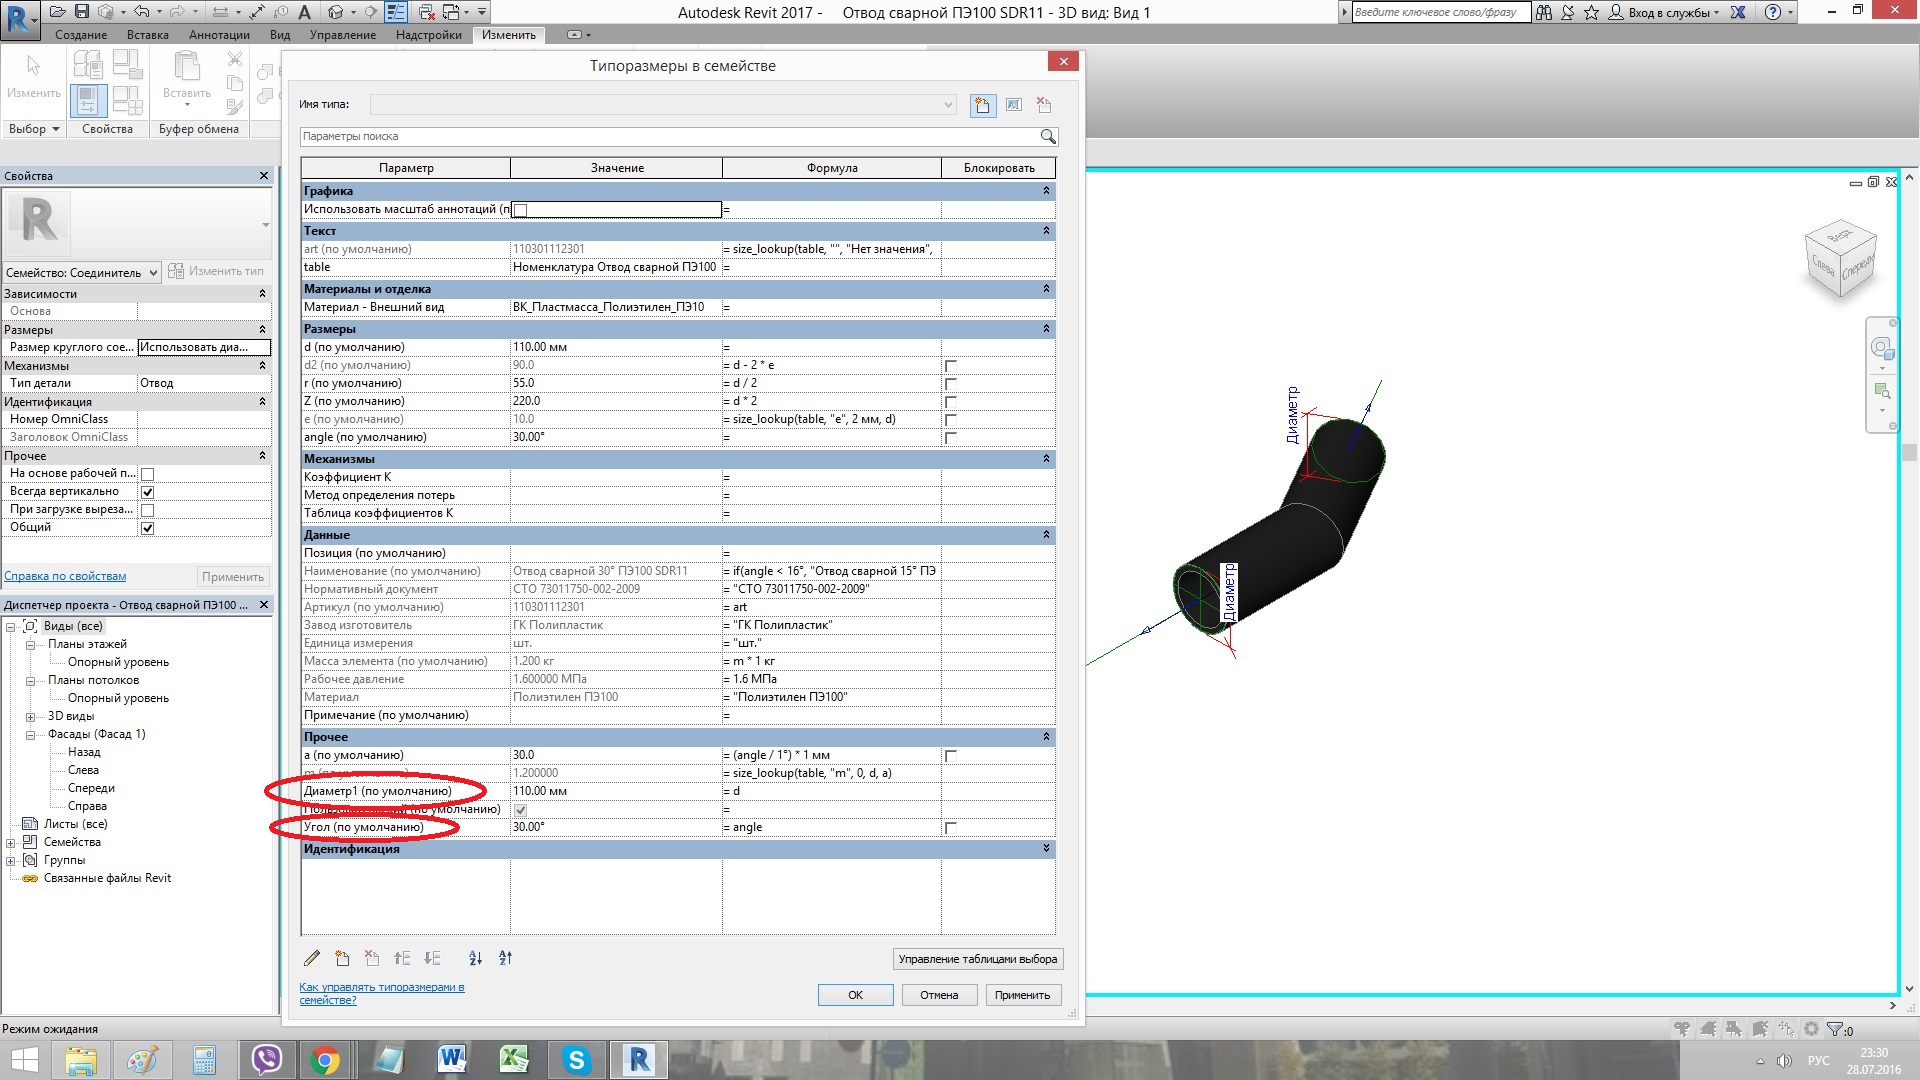Click the Switch Windows icon in Quick Access toolbar

click(452, 12)
